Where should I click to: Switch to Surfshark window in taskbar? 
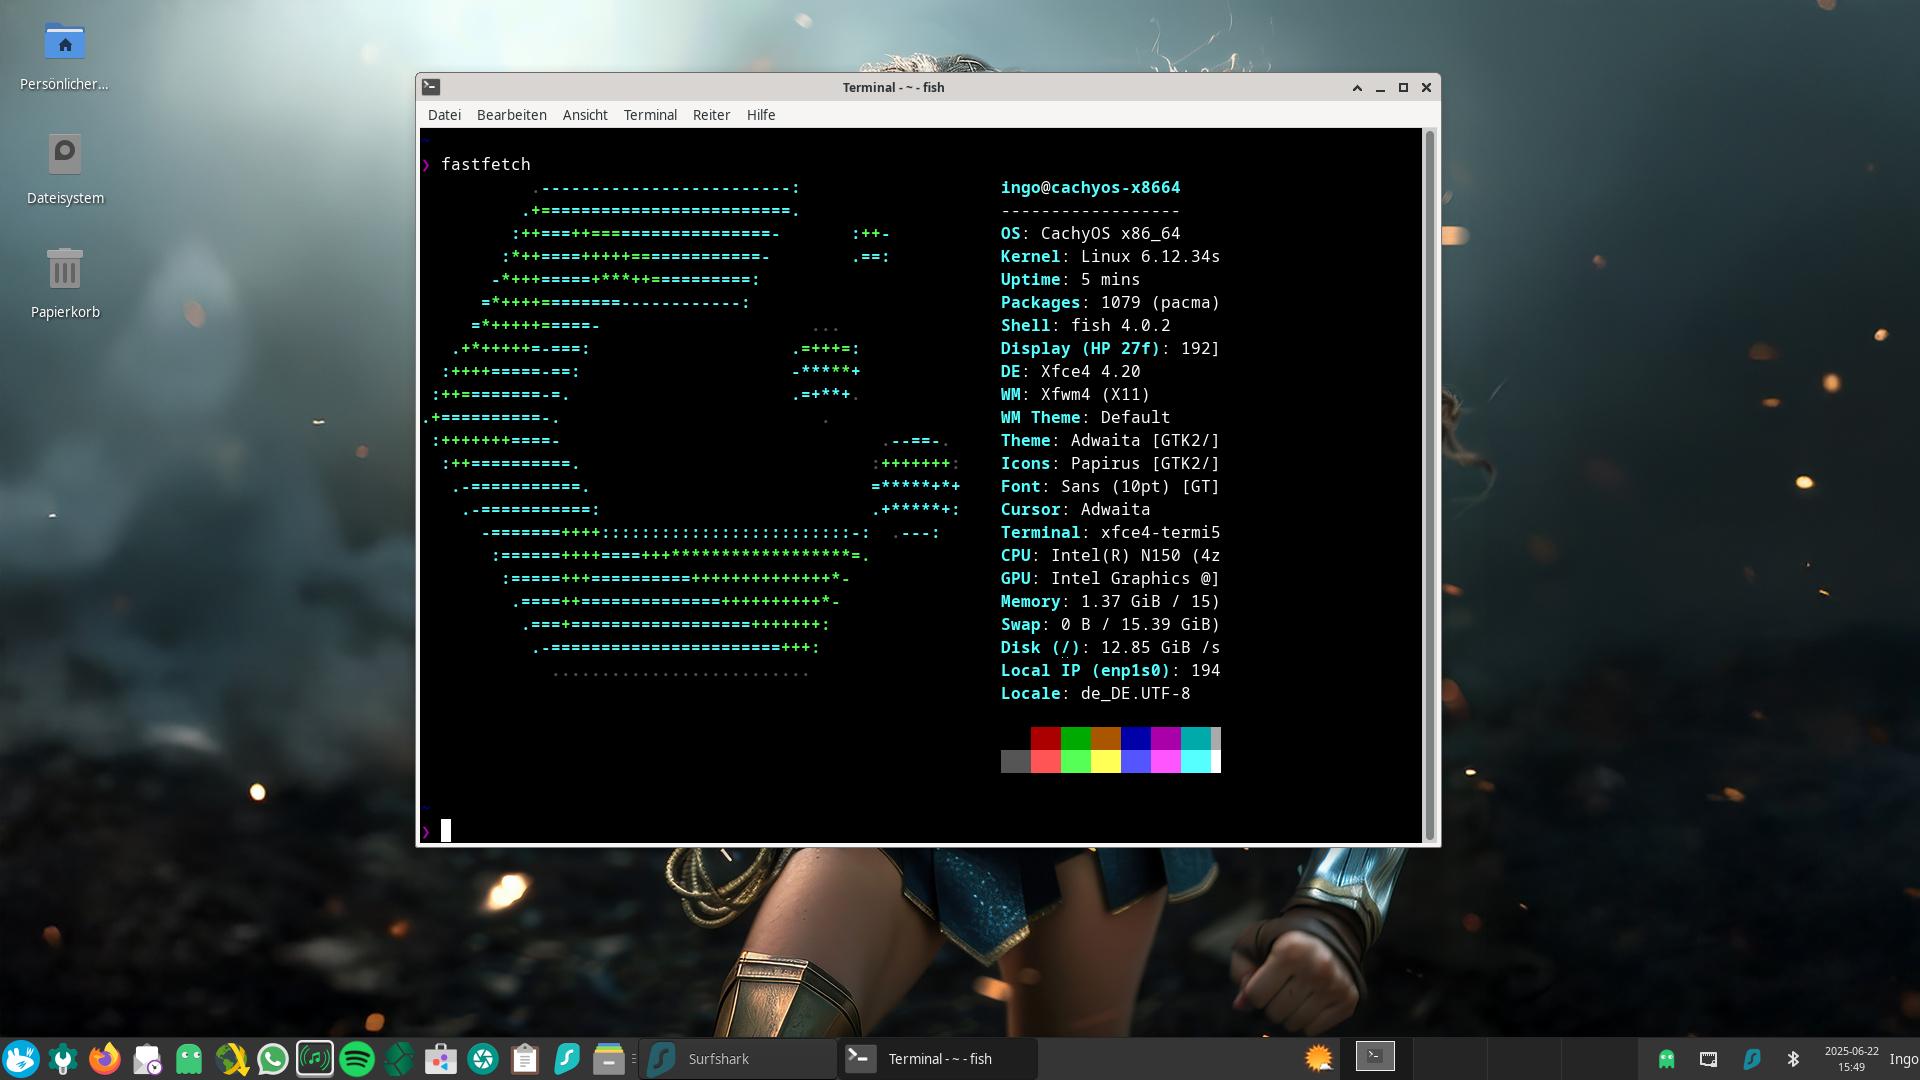click(738, 1058)
